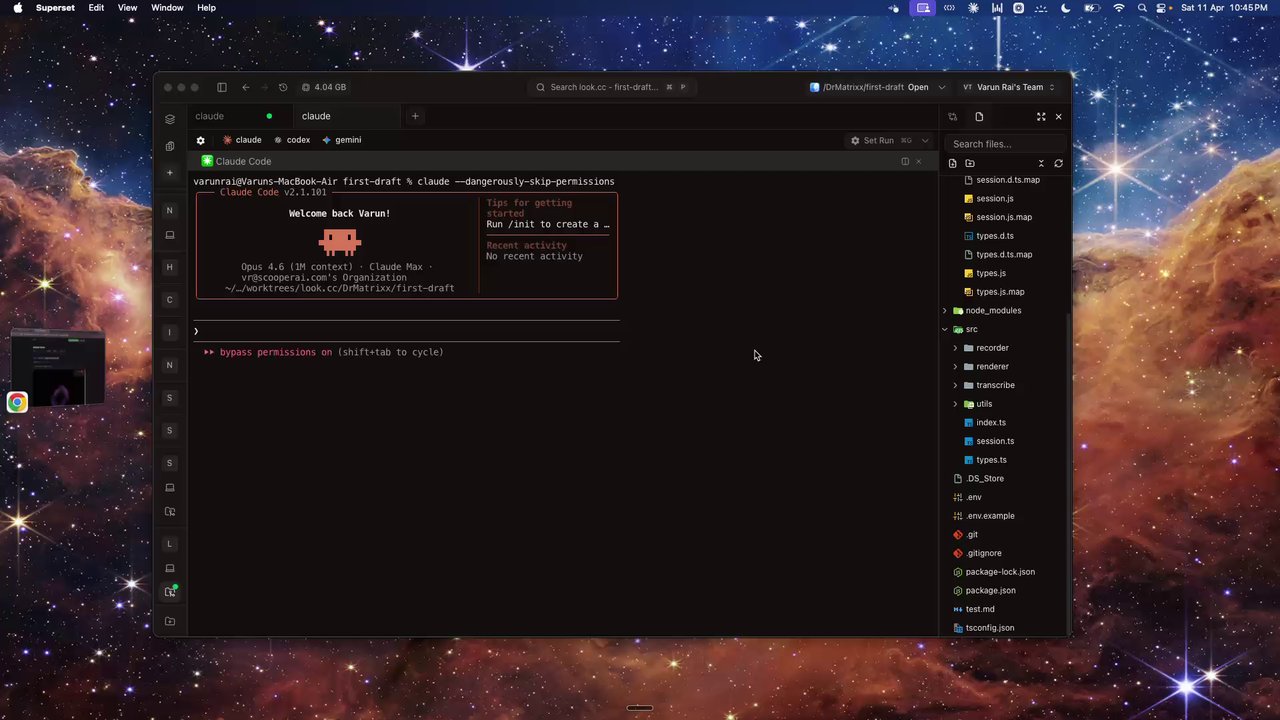
Task: Open the worktree folder icon with green dot
Action: [x=170, y=592]
